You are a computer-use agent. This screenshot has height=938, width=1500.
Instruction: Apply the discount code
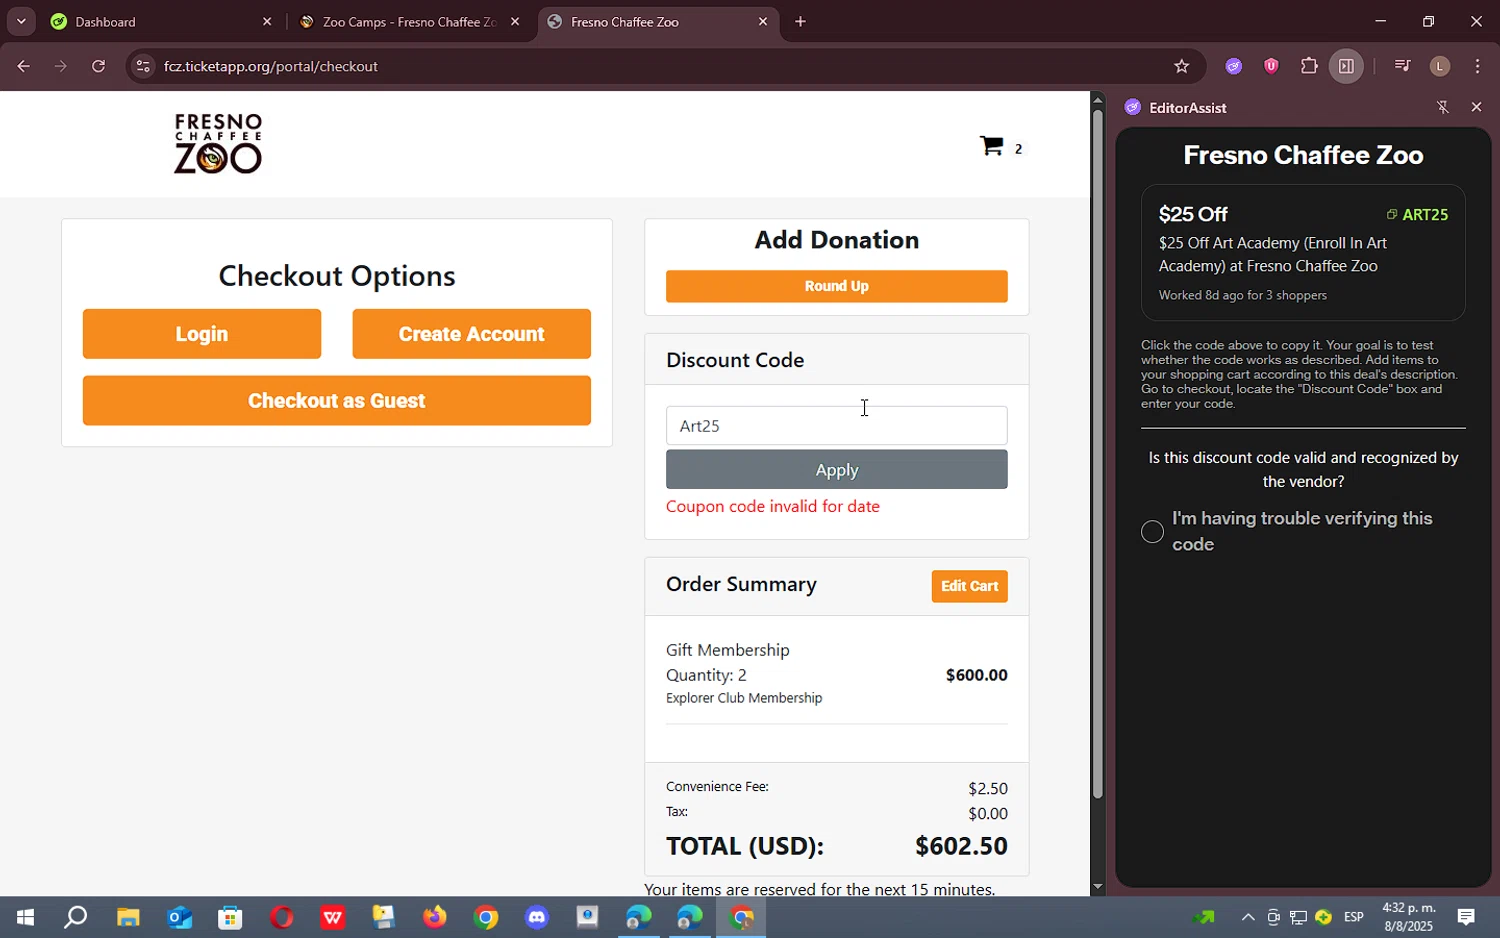click(x=837, y=470)
